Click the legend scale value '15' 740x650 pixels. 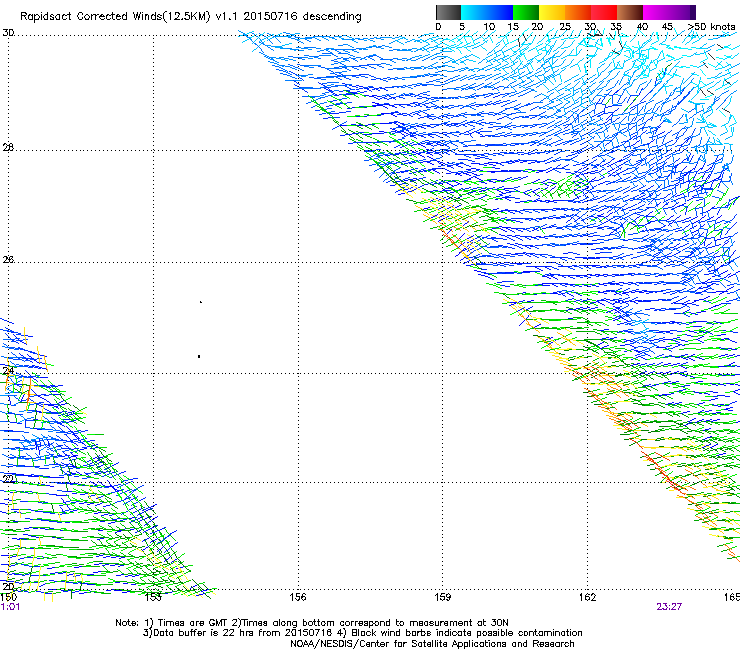click(513, 27)
